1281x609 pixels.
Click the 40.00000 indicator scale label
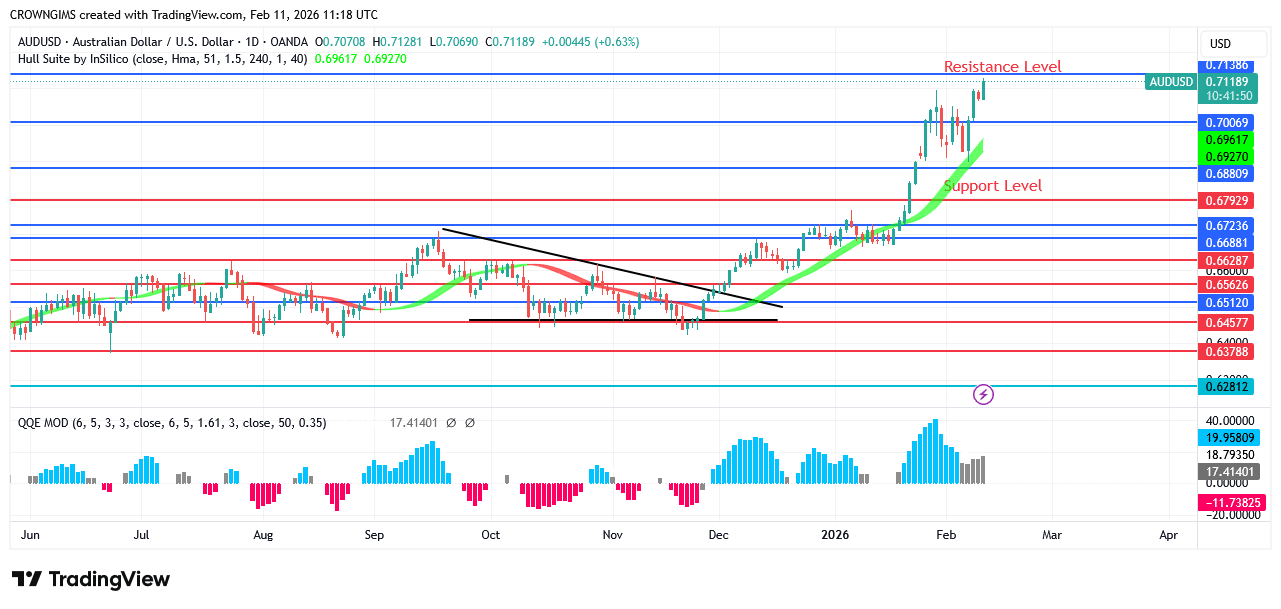(x=1228, y=420)
